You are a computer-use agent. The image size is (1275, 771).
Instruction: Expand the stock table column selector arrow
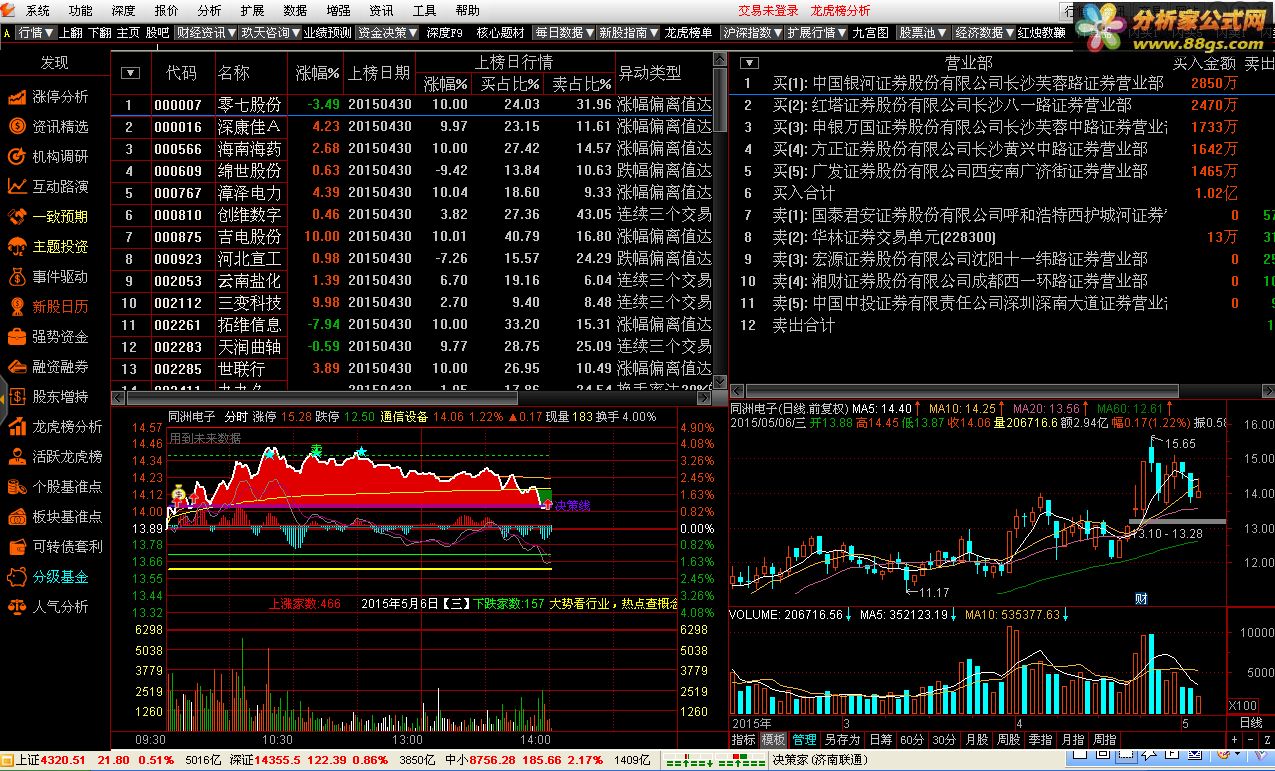130,73
